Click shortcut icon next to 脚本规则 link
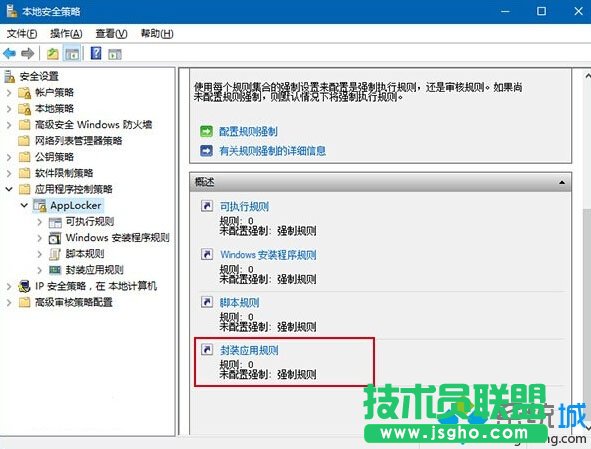The height and width of the screenshot is (449, 591). [x=207, y=302]
